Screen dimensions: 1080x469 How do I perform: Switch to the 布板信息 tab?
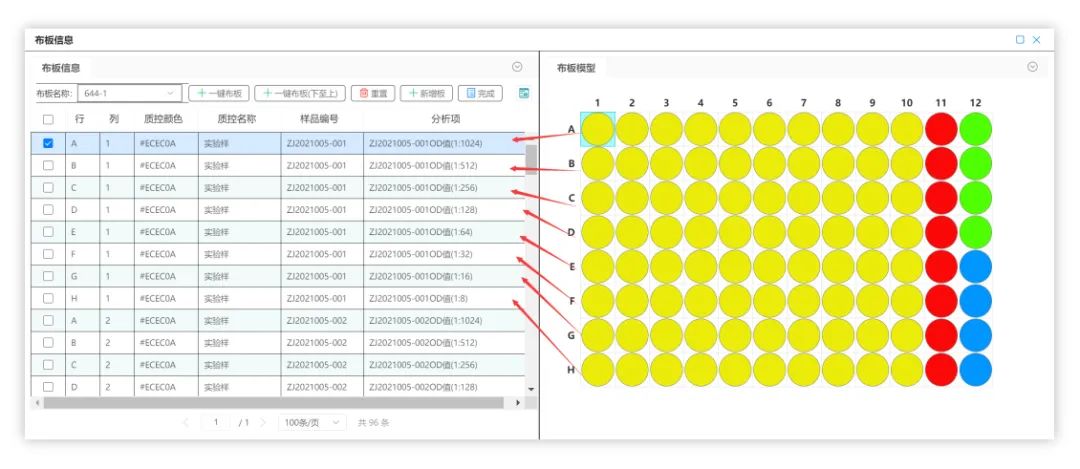coord(61,68)
